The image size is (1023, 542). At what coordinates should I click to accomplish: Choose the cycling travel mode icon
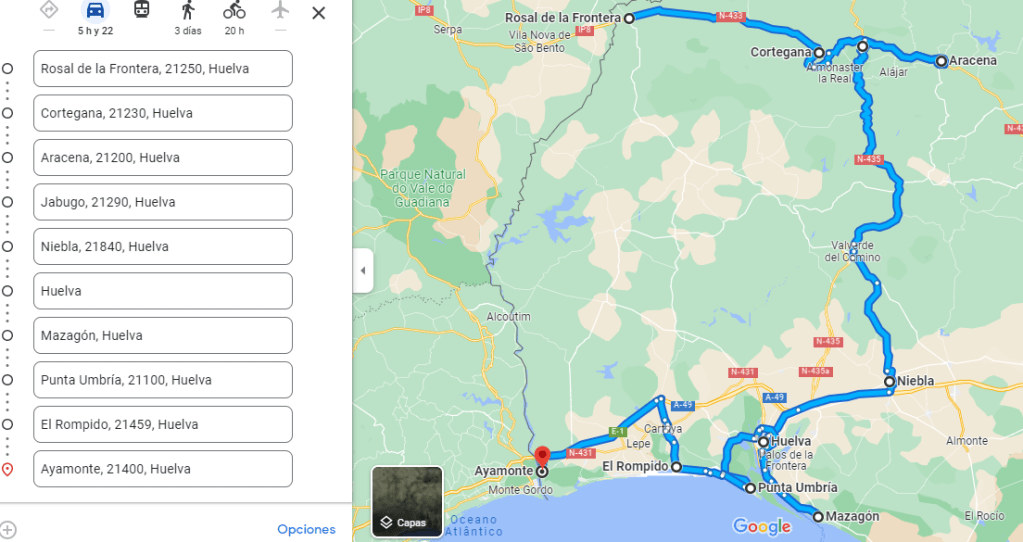pyautogui.click(x=234, y=10)
